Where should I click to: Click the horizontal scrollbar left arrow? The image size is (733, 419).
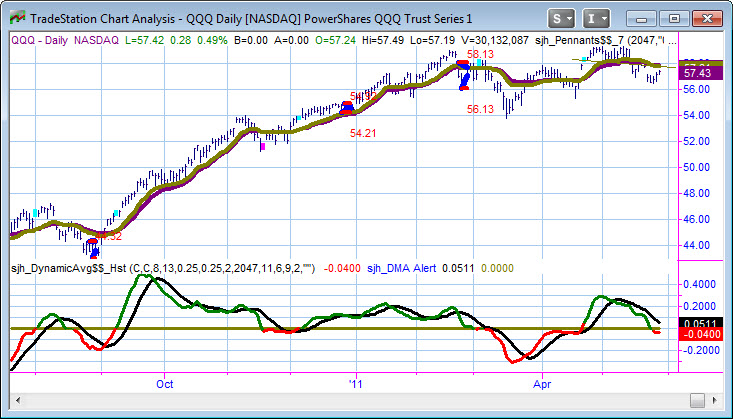19,400
